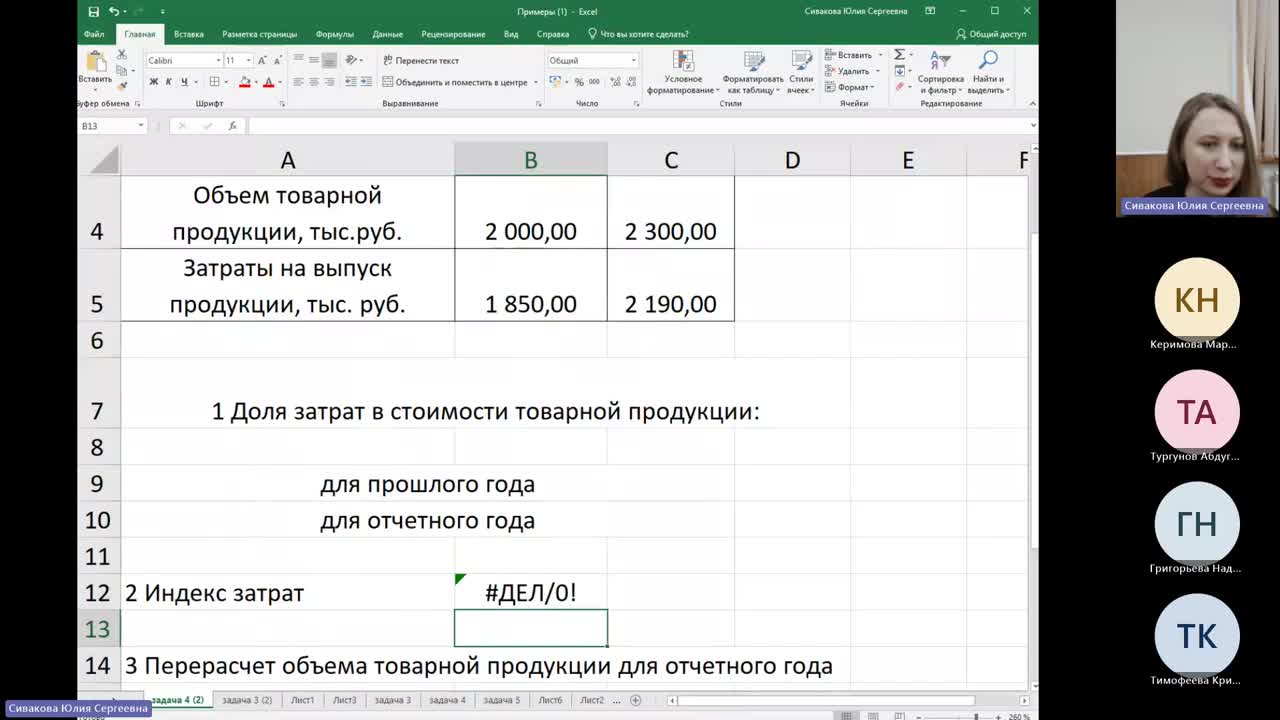Screen dimensions: 1280x720
Task: Switch to sheet tab задача 5
Action: point(503,700)
